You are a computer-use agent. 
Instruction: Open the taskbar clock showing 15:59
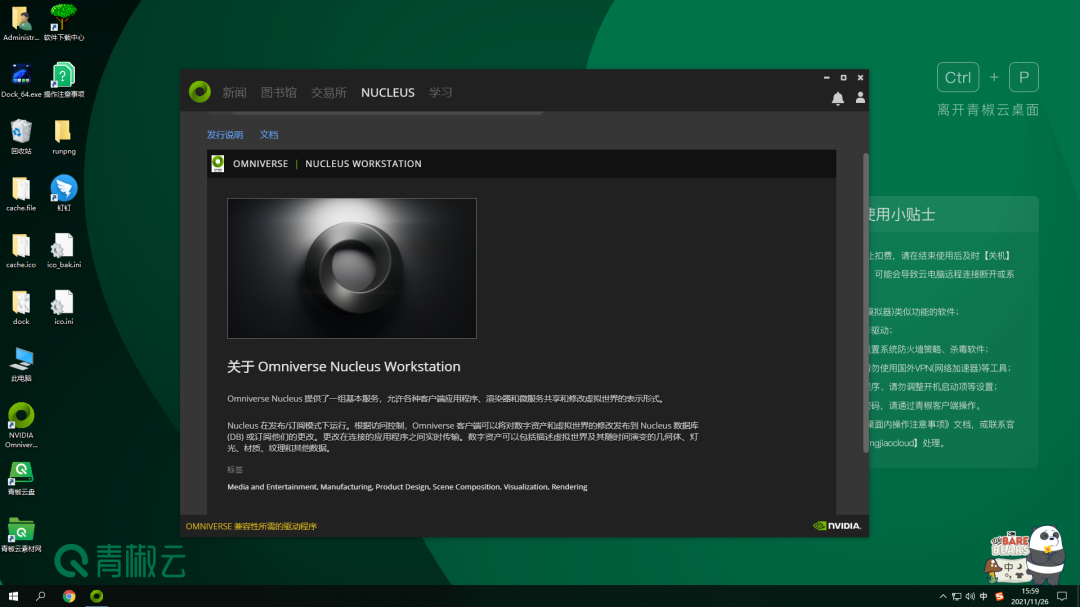[x=1030, y=596]
